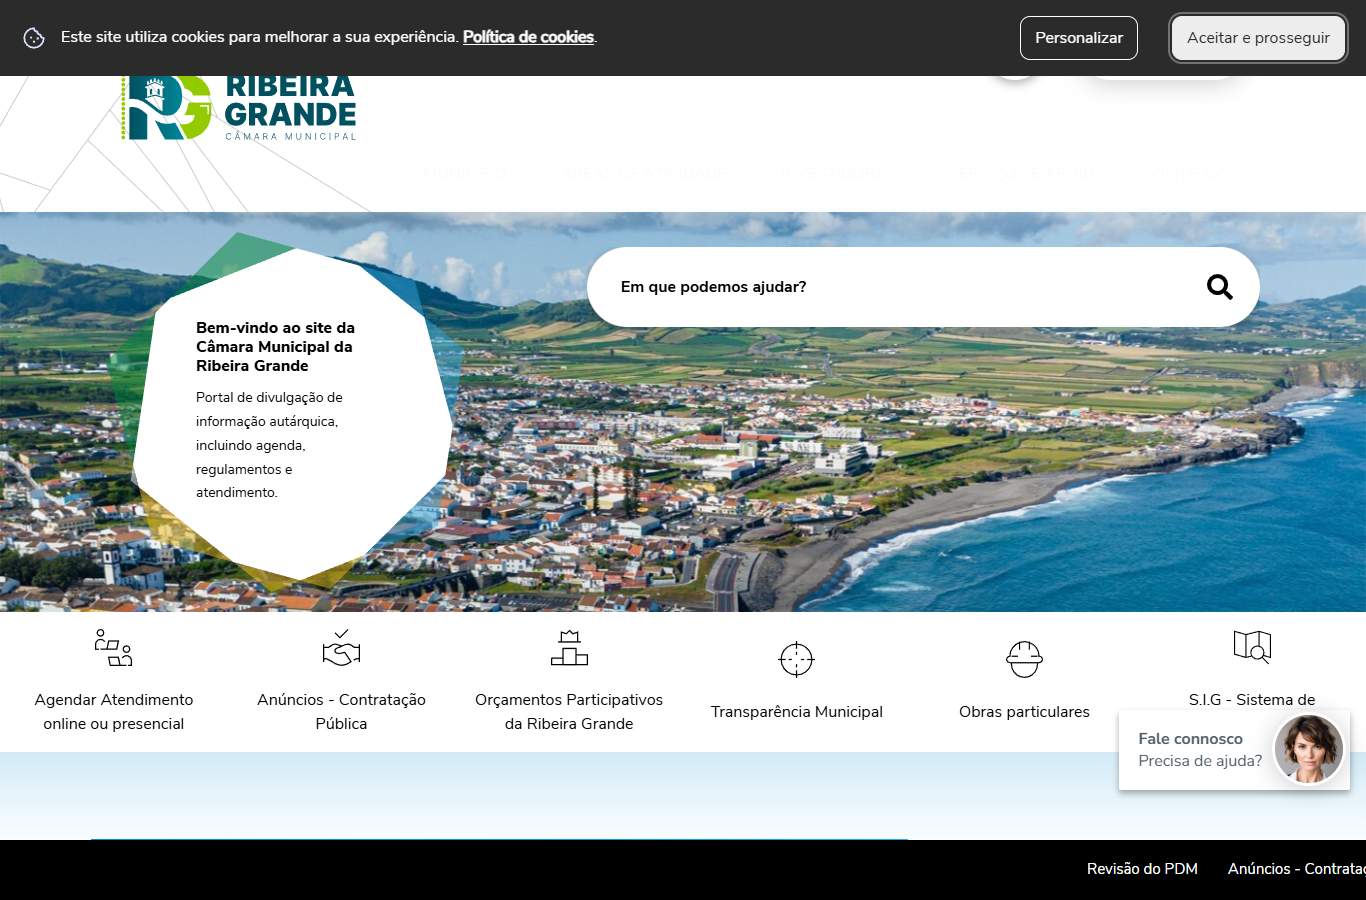The height and width of the screenshot is (900, 1366).
Task: Click the Bem-vindo ao site heading
Action: [275, 347]
